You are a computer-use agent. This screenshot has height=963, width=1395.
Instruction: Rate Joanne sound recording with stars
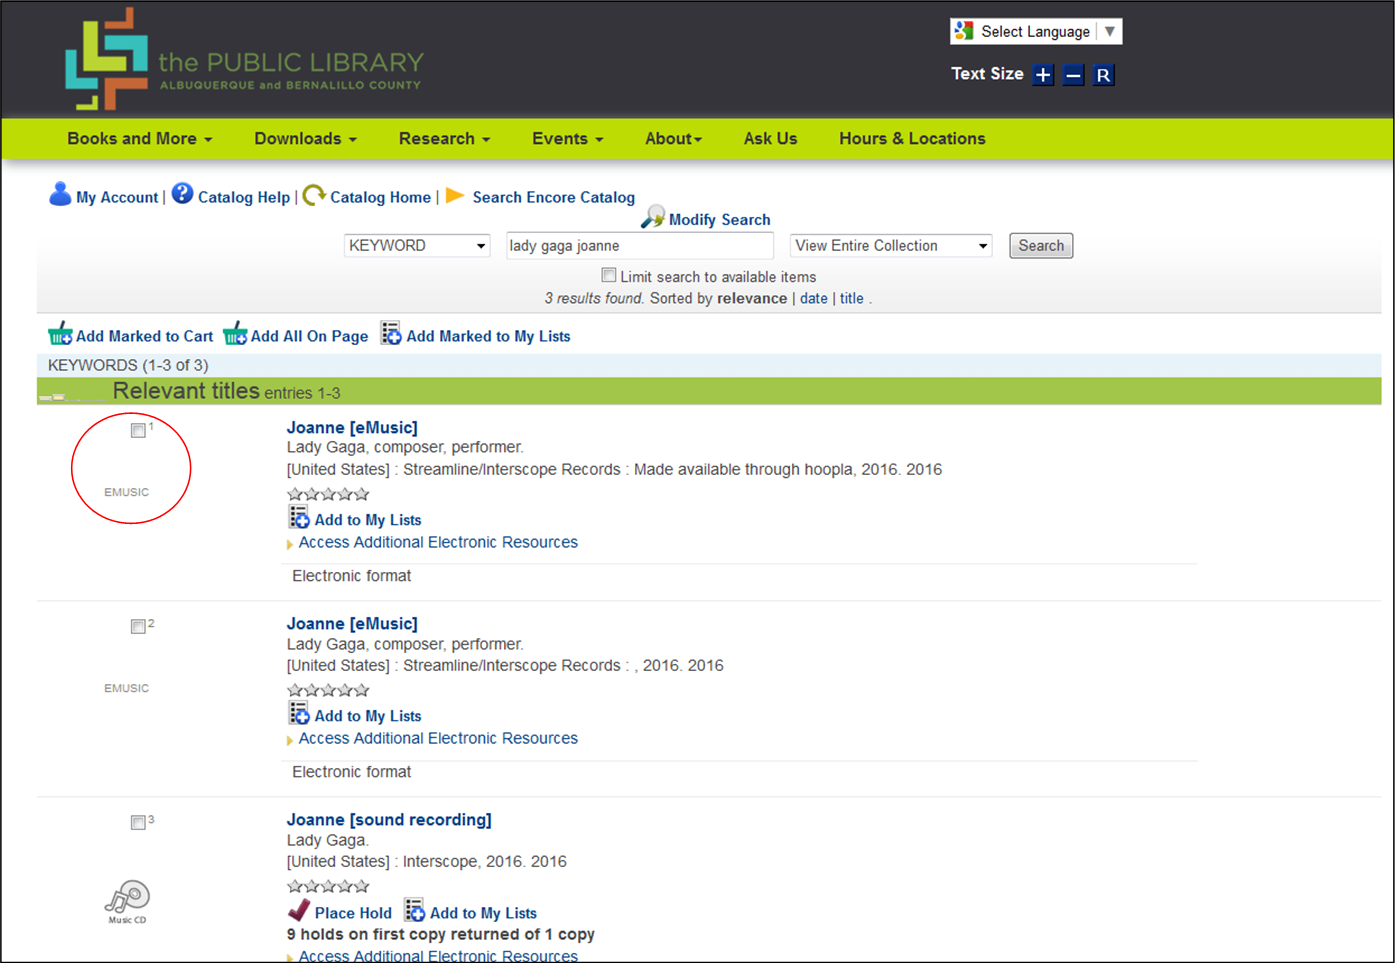[x=328, y=886]
